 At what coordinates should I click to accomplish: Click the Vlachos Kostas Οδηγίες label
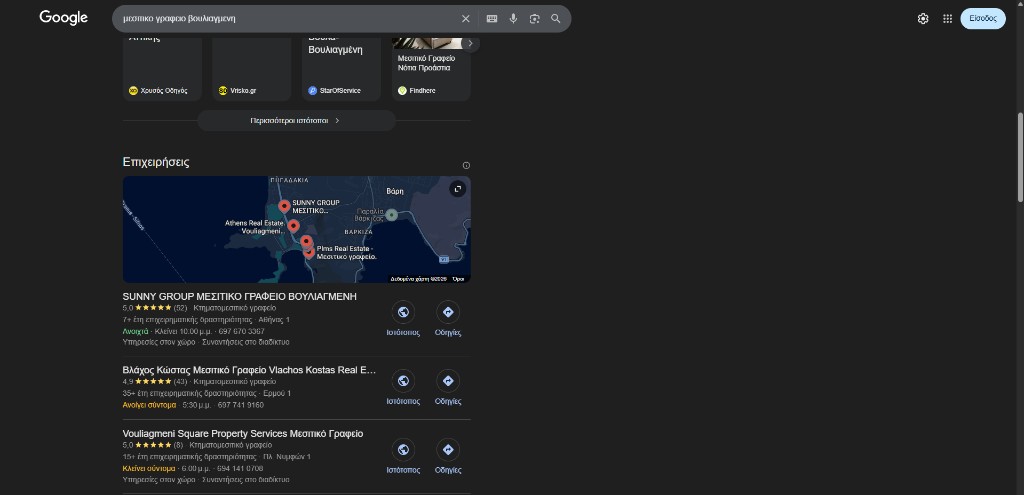click(x=448, y=401)
